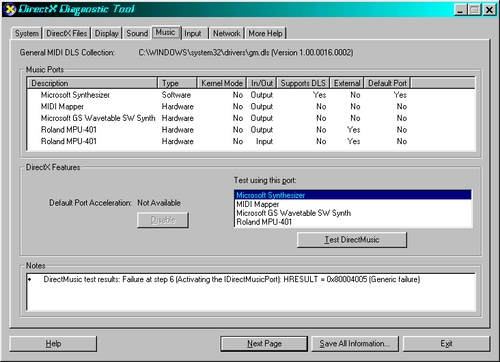
Task: Click the Type column header
Action: 178,83
